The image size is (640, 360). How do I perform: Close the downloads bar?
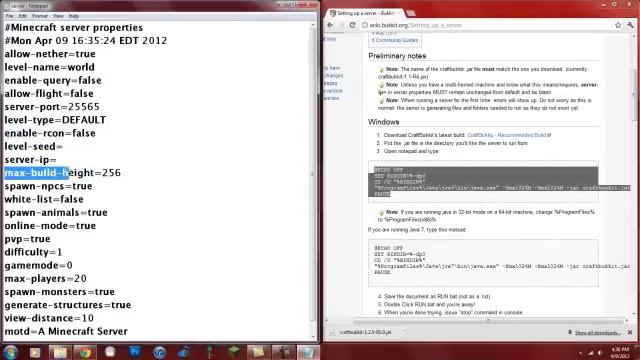[630, 332]
